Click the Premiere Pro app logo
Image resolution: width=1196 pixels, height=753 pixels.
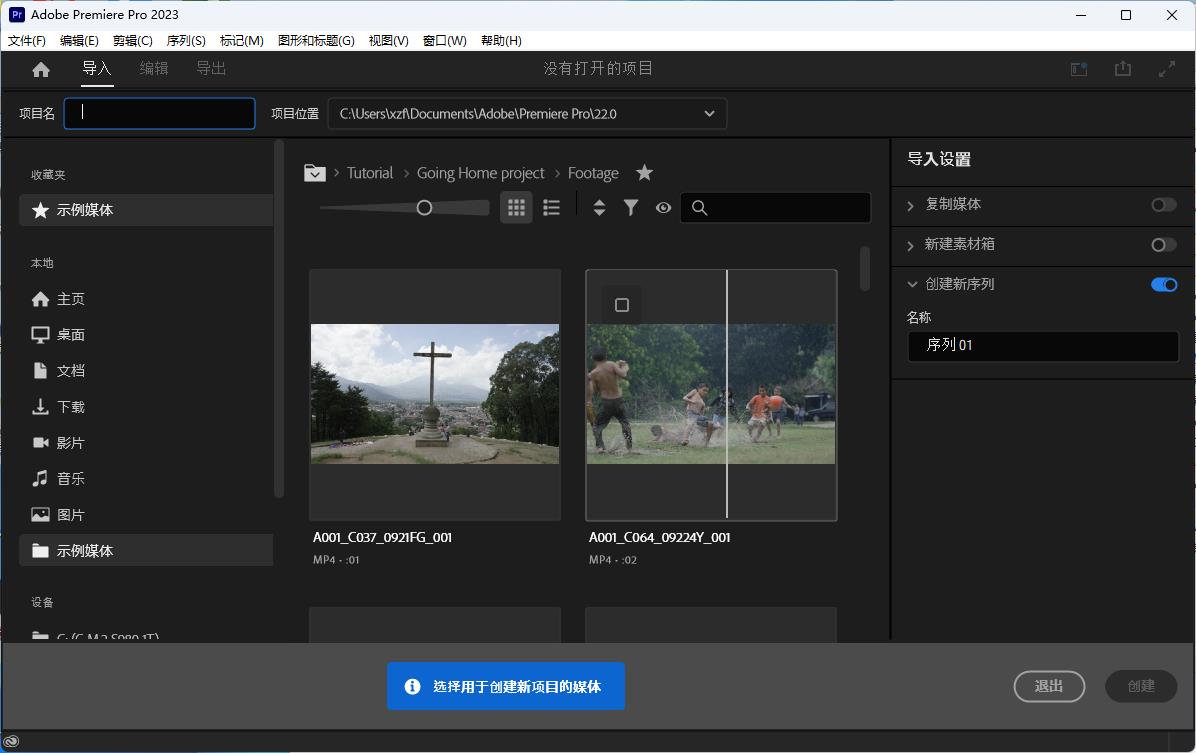point(17,14)
